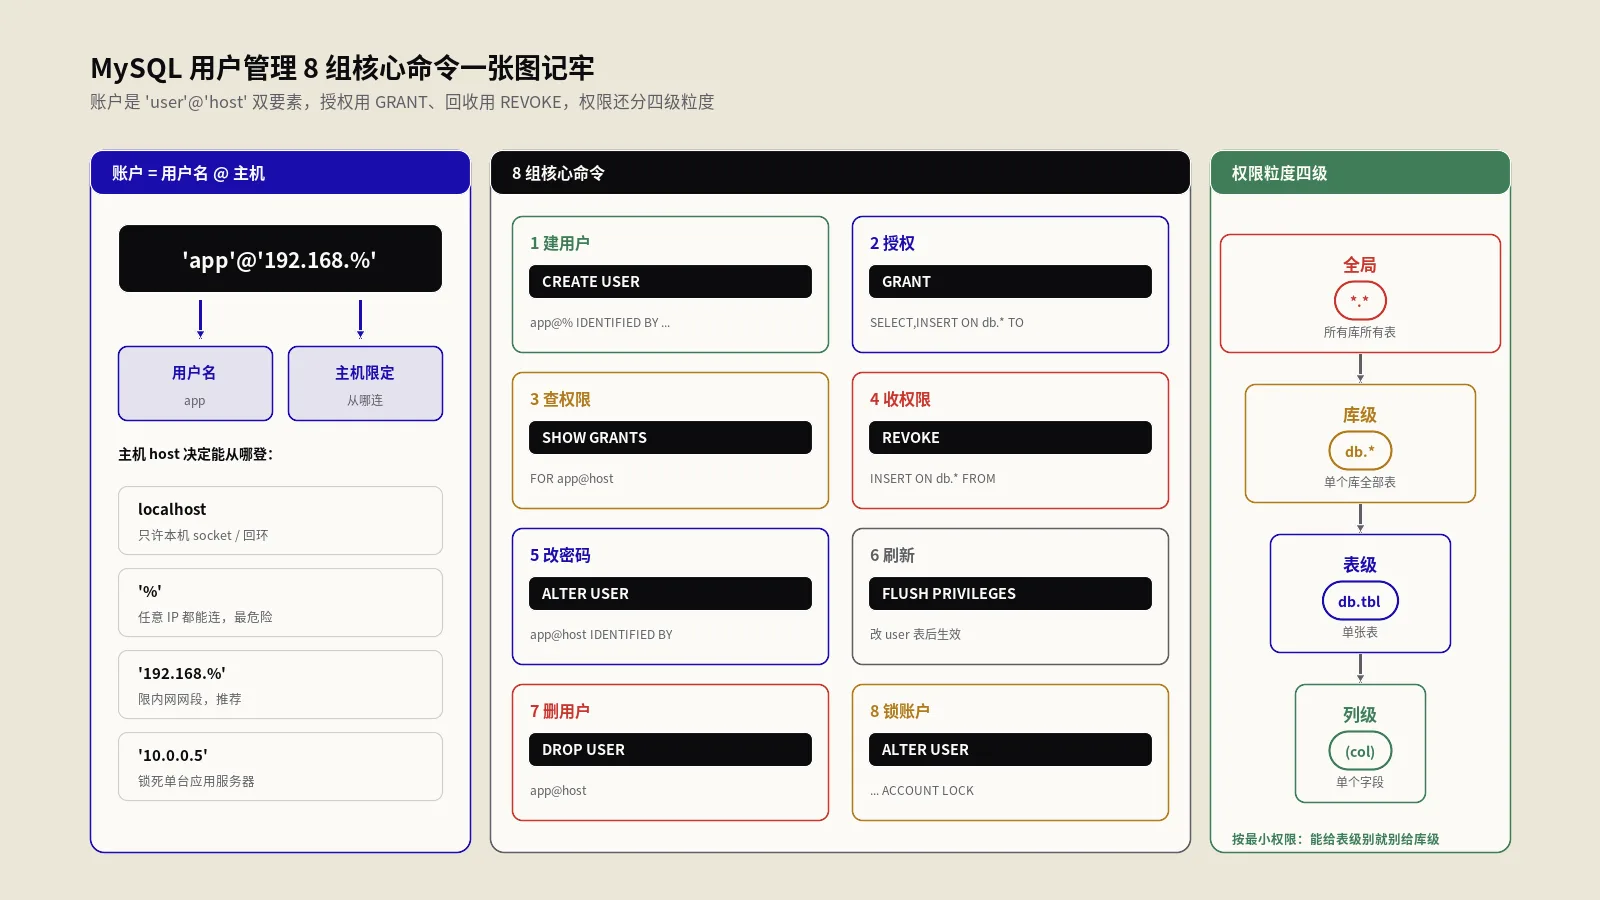1600x900 pixels.
Task: Click the '10.0.0.5' host card
Action: click(280, 767)
